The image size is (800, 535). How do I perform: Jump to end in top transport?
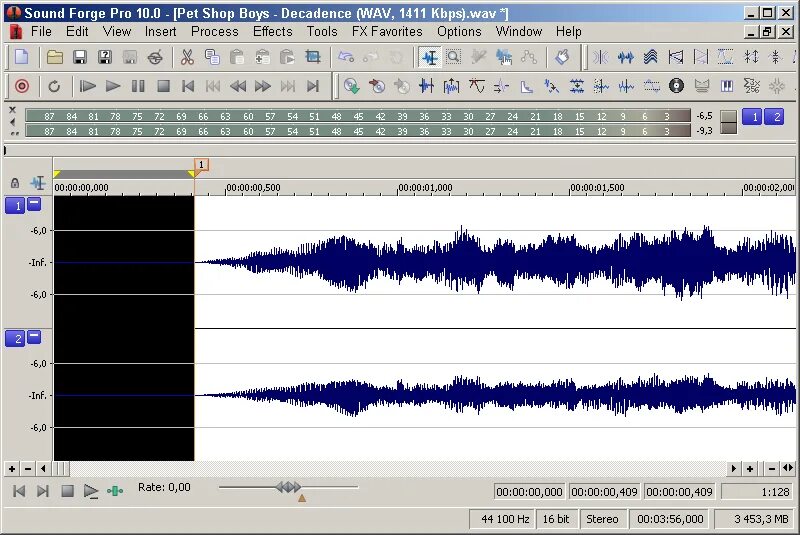(x=313, y=86)
